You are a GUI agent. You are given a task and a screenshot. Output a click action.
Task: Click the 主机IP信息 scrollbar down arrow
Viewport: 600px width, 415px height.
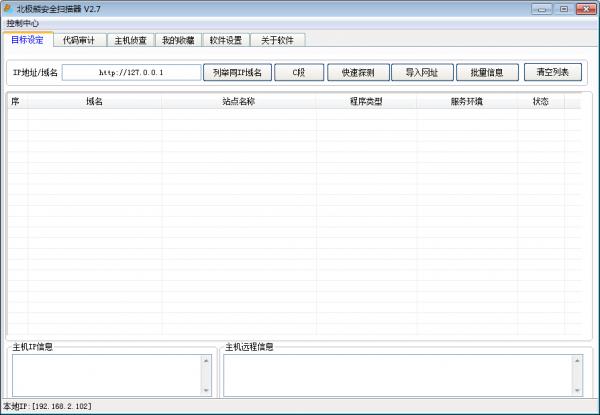(x=207, y=391)
